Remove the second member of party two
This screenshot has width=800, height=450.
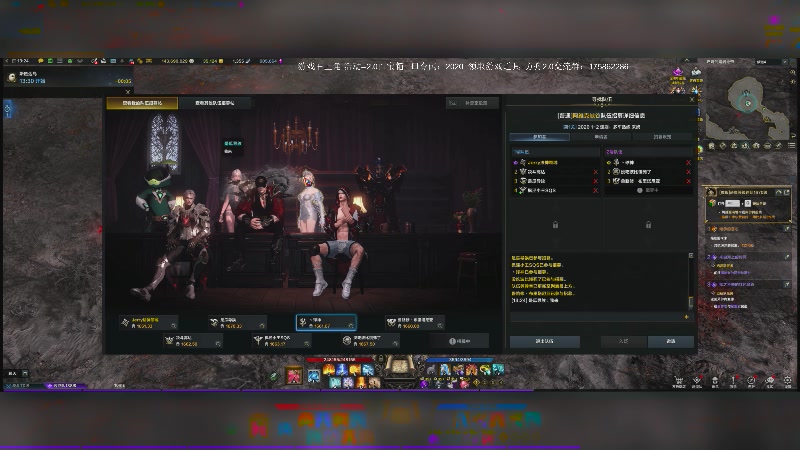tap(688, 172)
